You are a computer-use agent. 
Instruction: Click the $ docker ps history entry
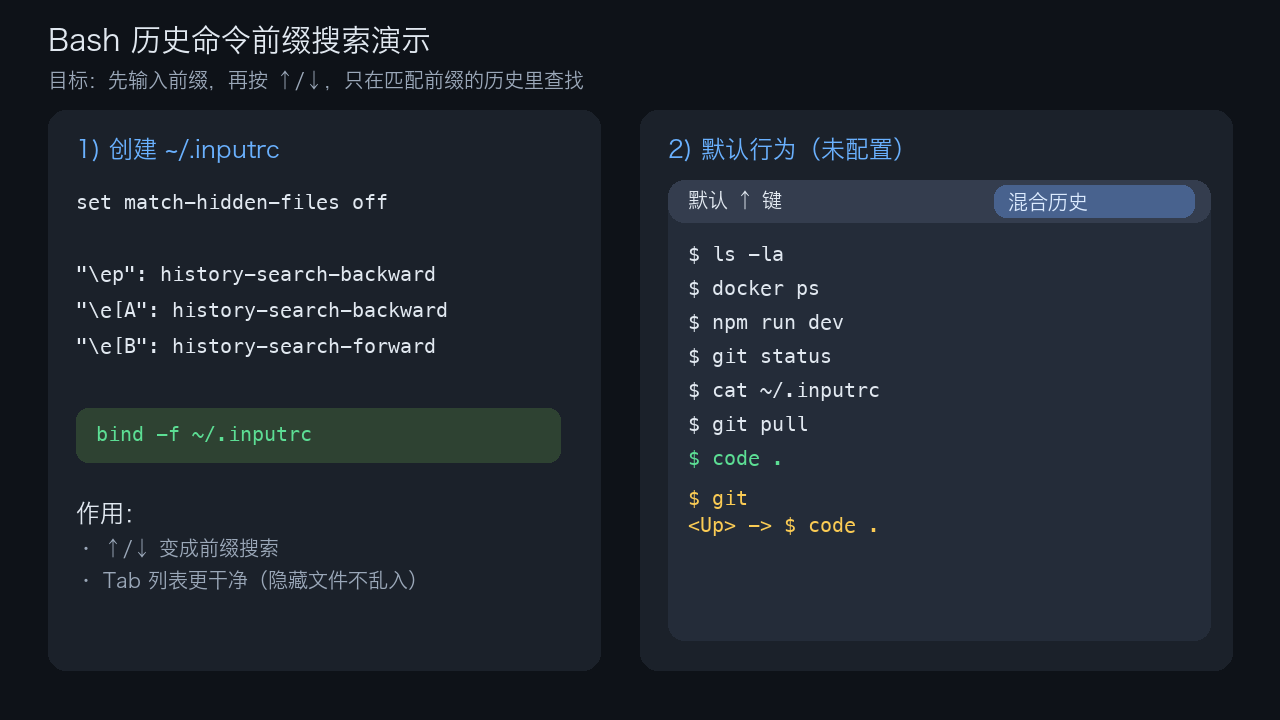pyautogui.click(x=754, y=288)
